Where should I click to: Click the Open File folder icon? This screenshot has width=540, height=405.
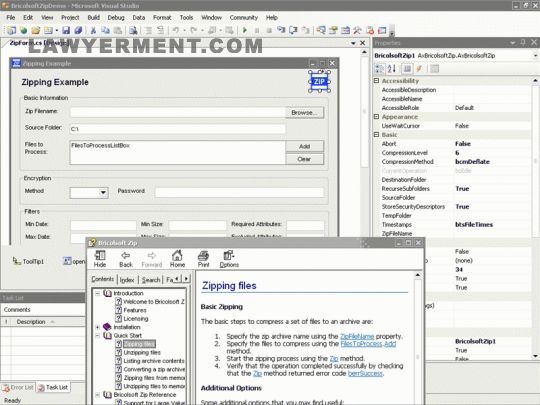pyautogui.click(x=35, y=30)
